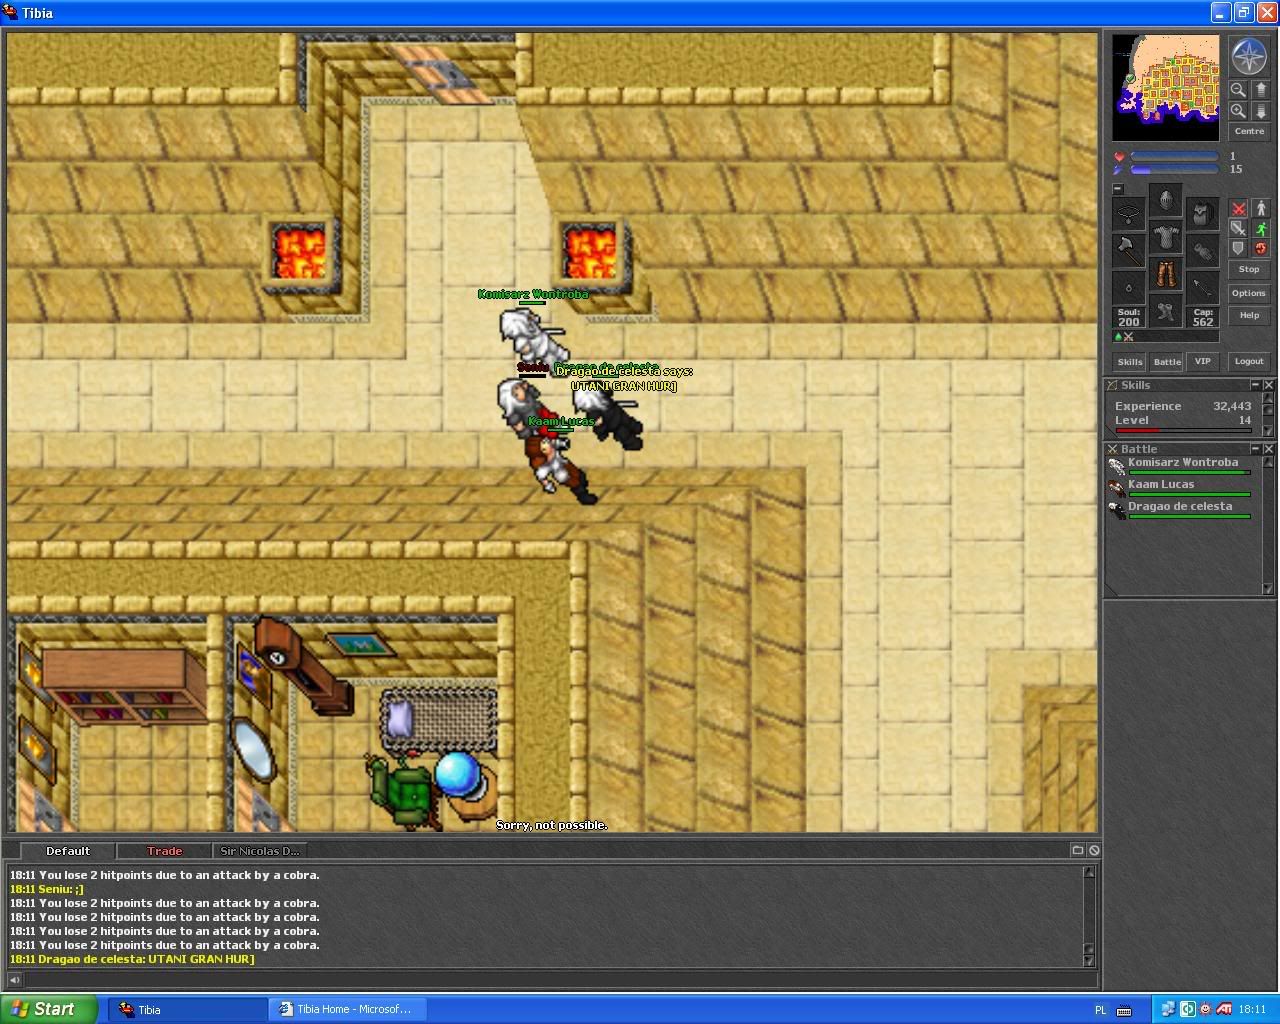Open the Windows Start menu
1280x1024 pixels.
click(49, 1009)
